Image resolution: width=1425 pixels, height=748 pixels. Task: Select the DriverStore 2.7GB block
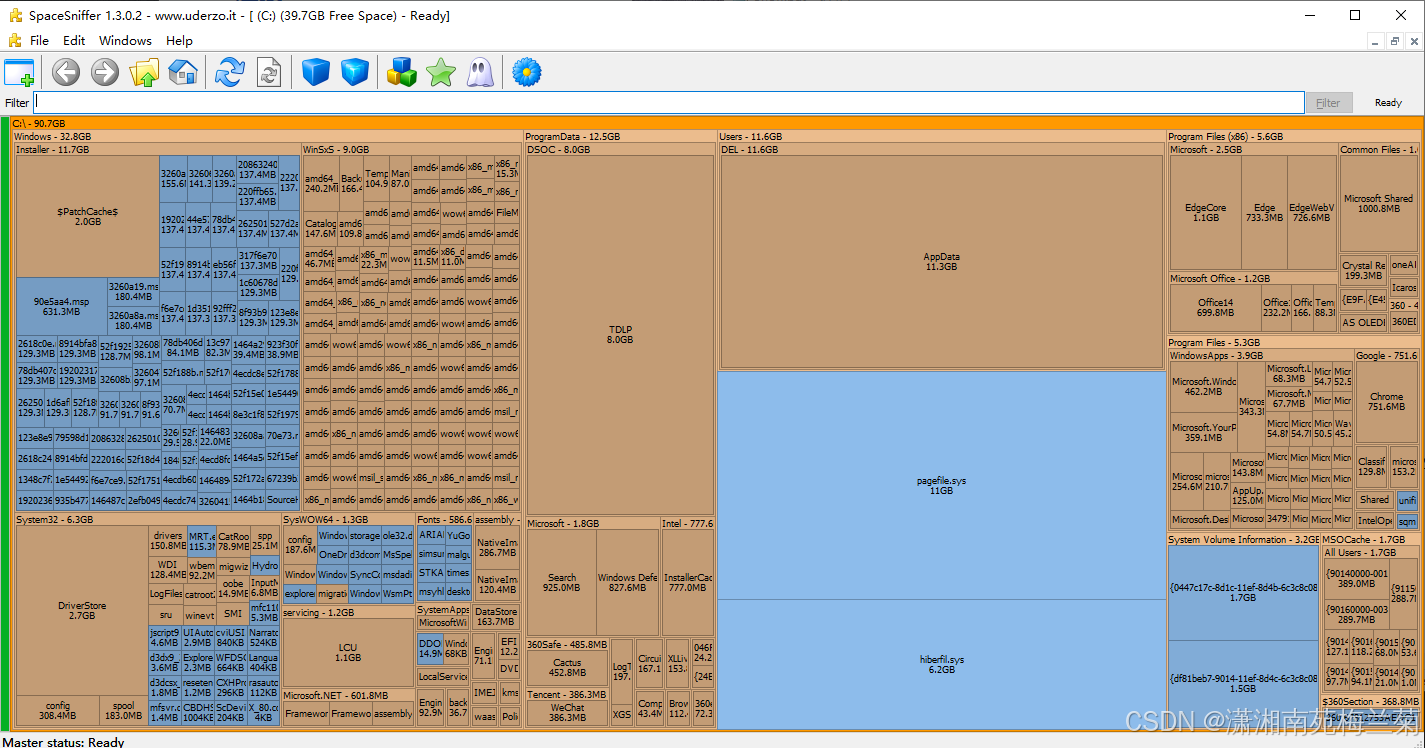(82, 610)
